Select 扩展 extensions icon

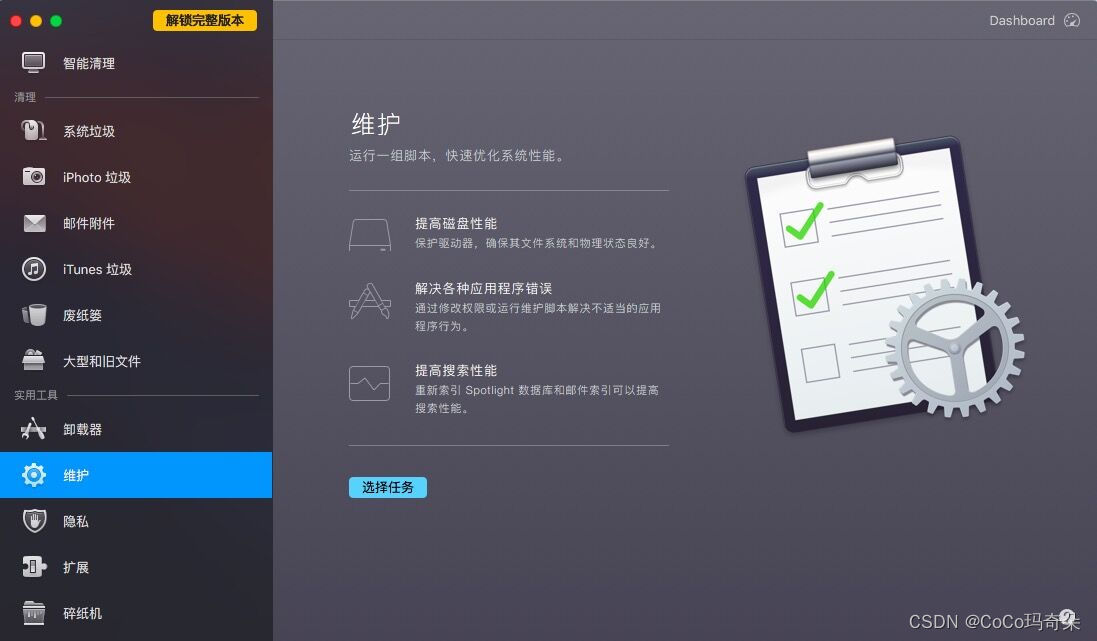[34, 567]
